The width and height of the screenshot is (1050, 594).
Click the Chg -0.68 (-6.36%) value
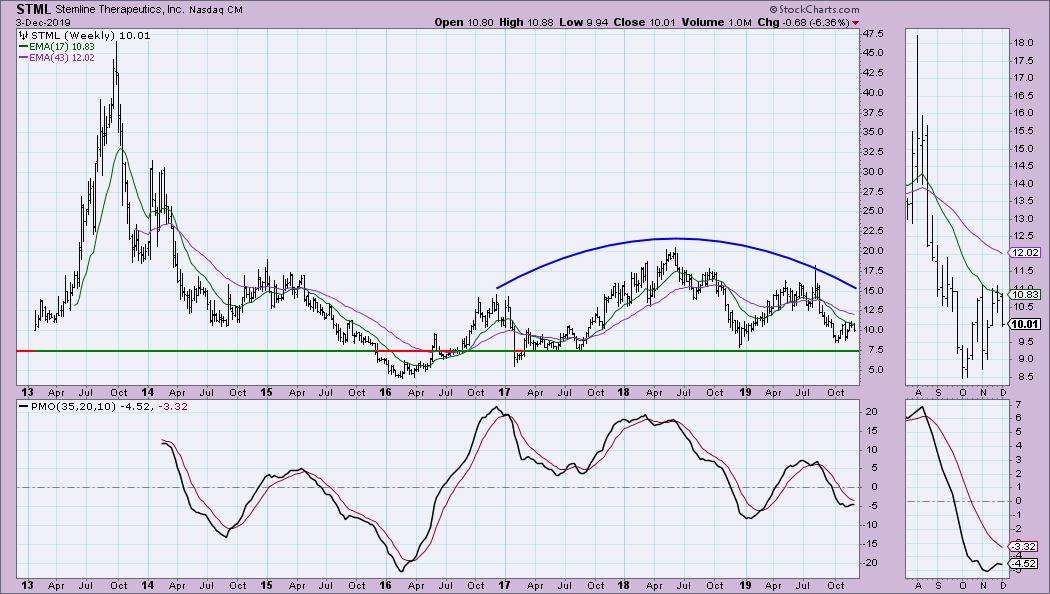point(804,22)
